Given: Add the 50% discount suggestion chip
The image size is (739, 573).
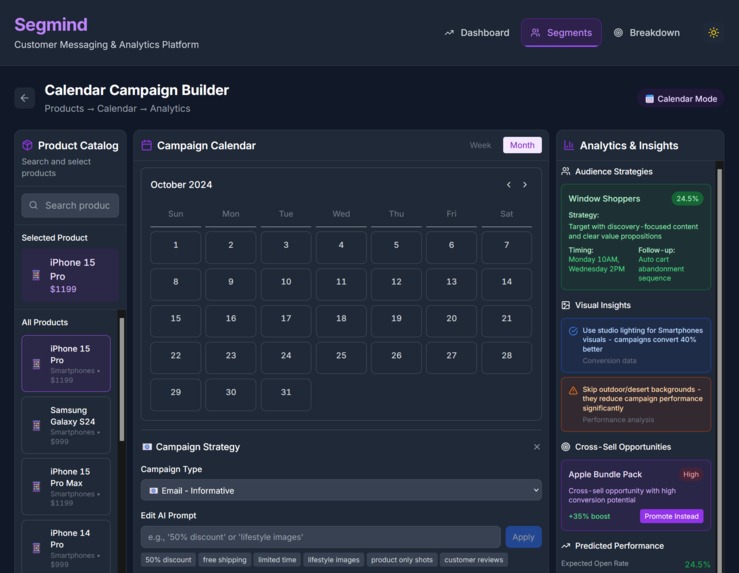Looking at the screenshot, I should (x=168, y=560).
